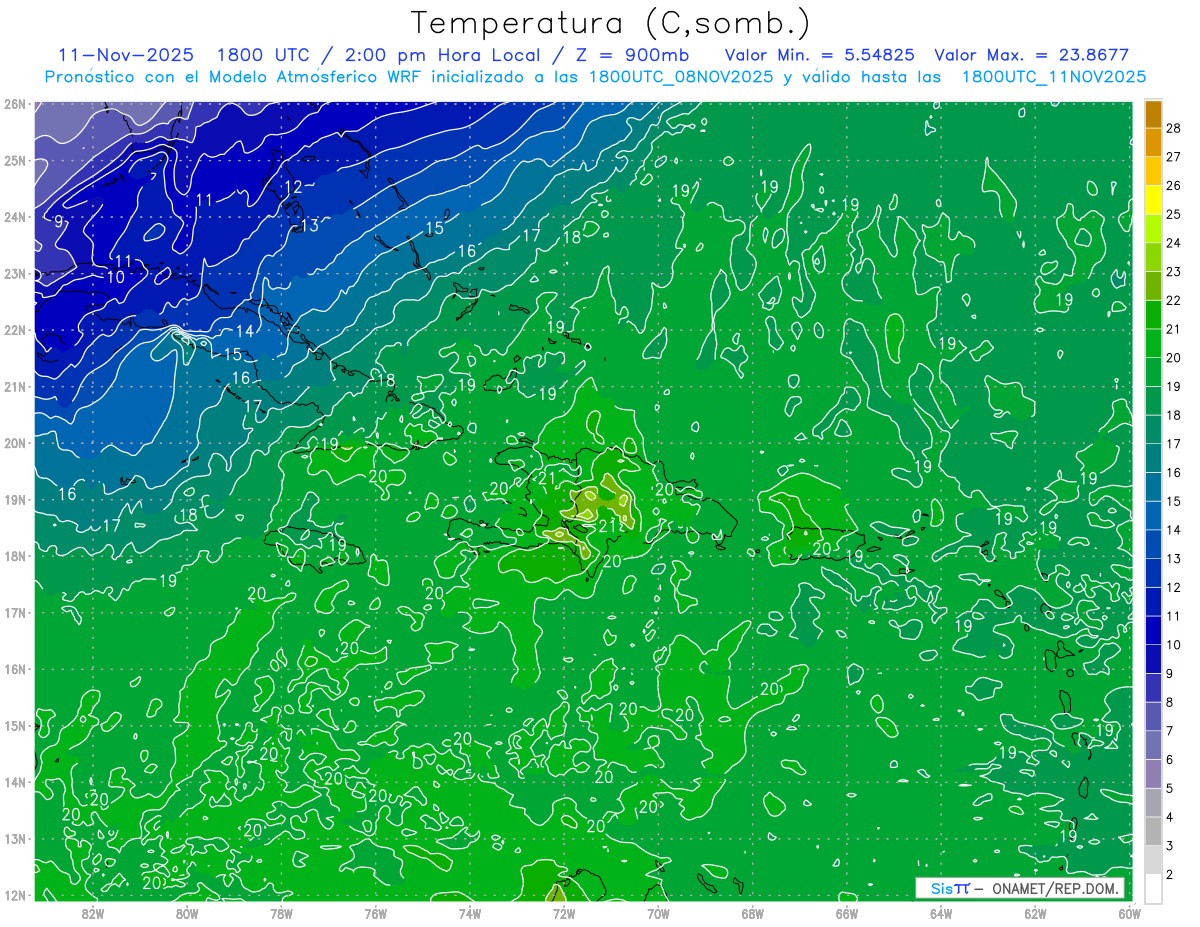Click longitude axis label "66W"
Image resolution: width=1200 pixels, height=927 pixels.
click(x=846, y=913)
